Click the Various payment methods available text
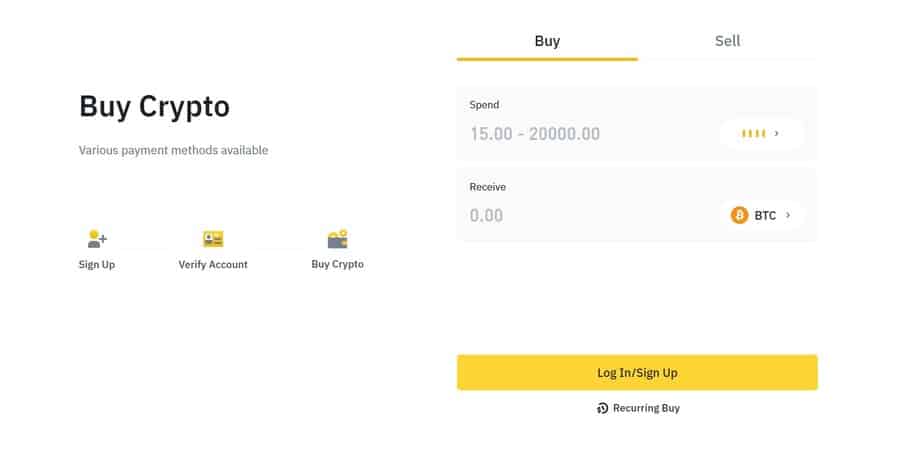This screenshot has width=900, height=462. 173,150
